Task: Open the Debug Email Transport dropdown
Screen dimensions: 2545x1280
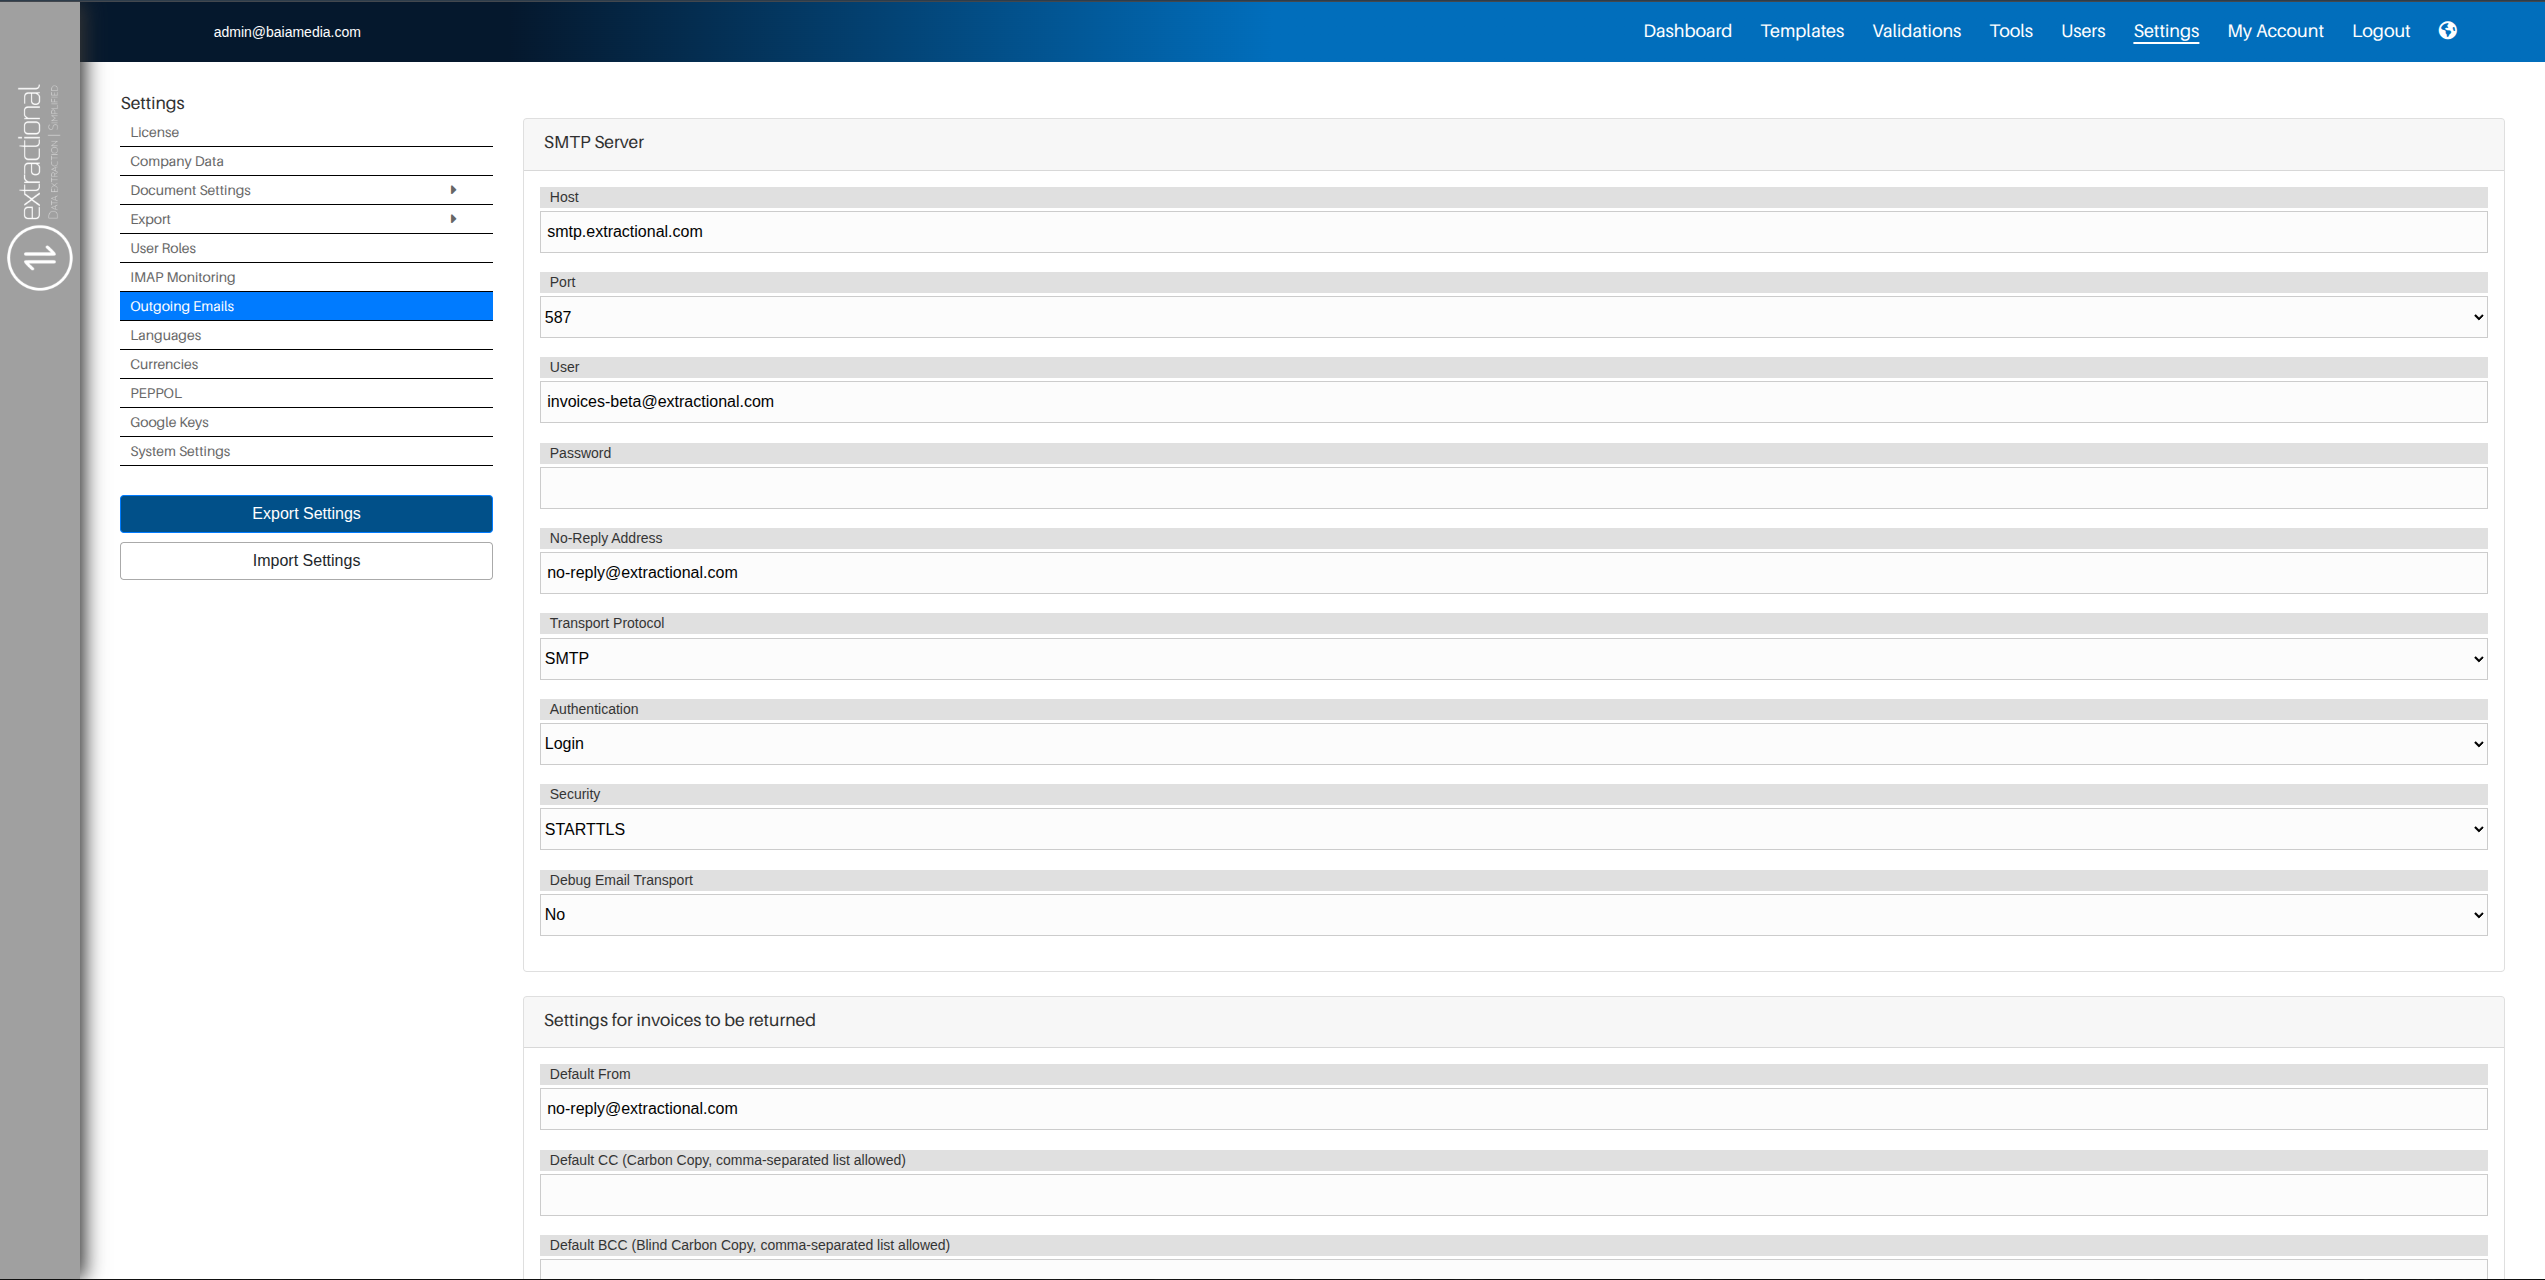Action: click(1512, 914)
